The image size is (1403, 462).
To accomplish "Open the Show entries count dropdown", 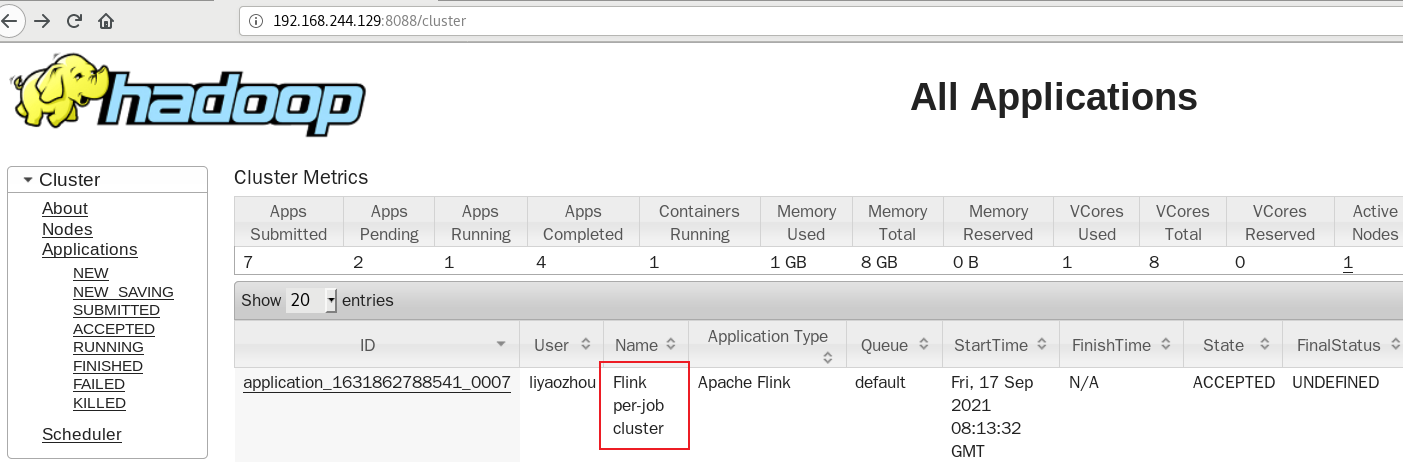I will tap(312, 300).
